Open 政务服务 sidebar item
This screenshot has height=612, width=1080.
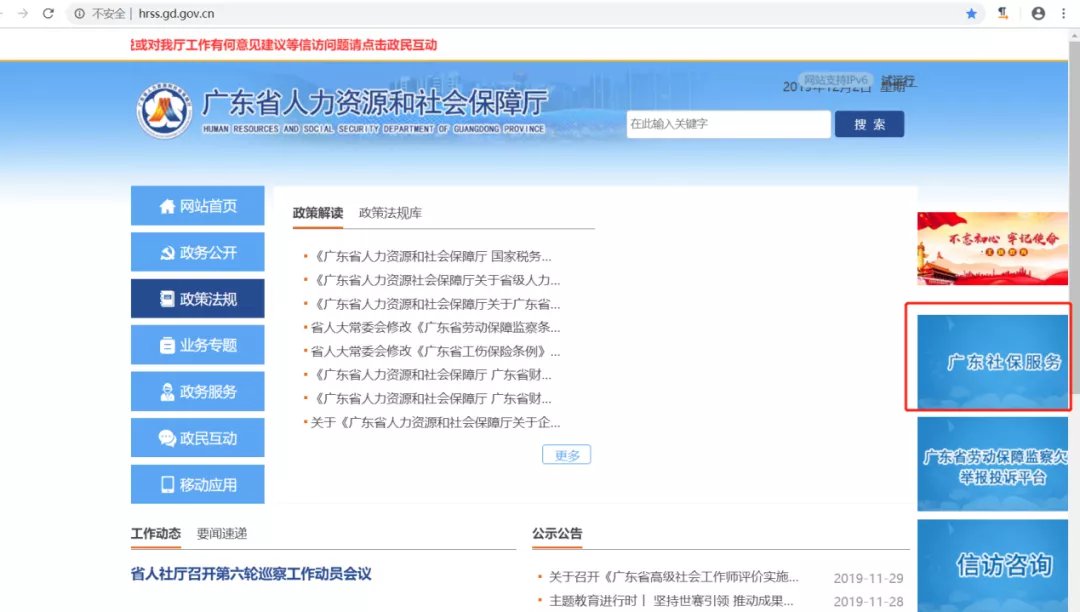click(198, 392)
